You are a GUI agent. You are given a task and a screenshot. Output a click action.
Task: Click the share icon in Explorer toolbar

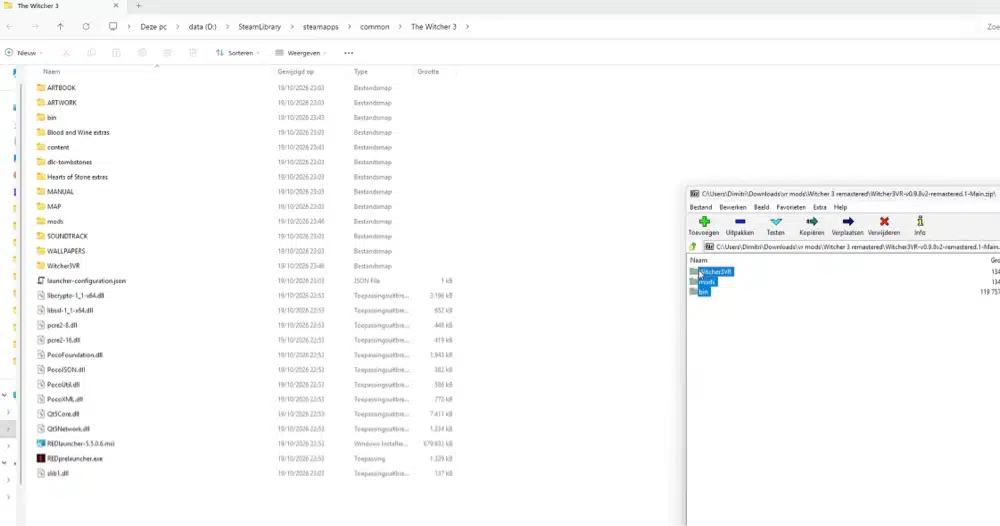click(167, 53)
